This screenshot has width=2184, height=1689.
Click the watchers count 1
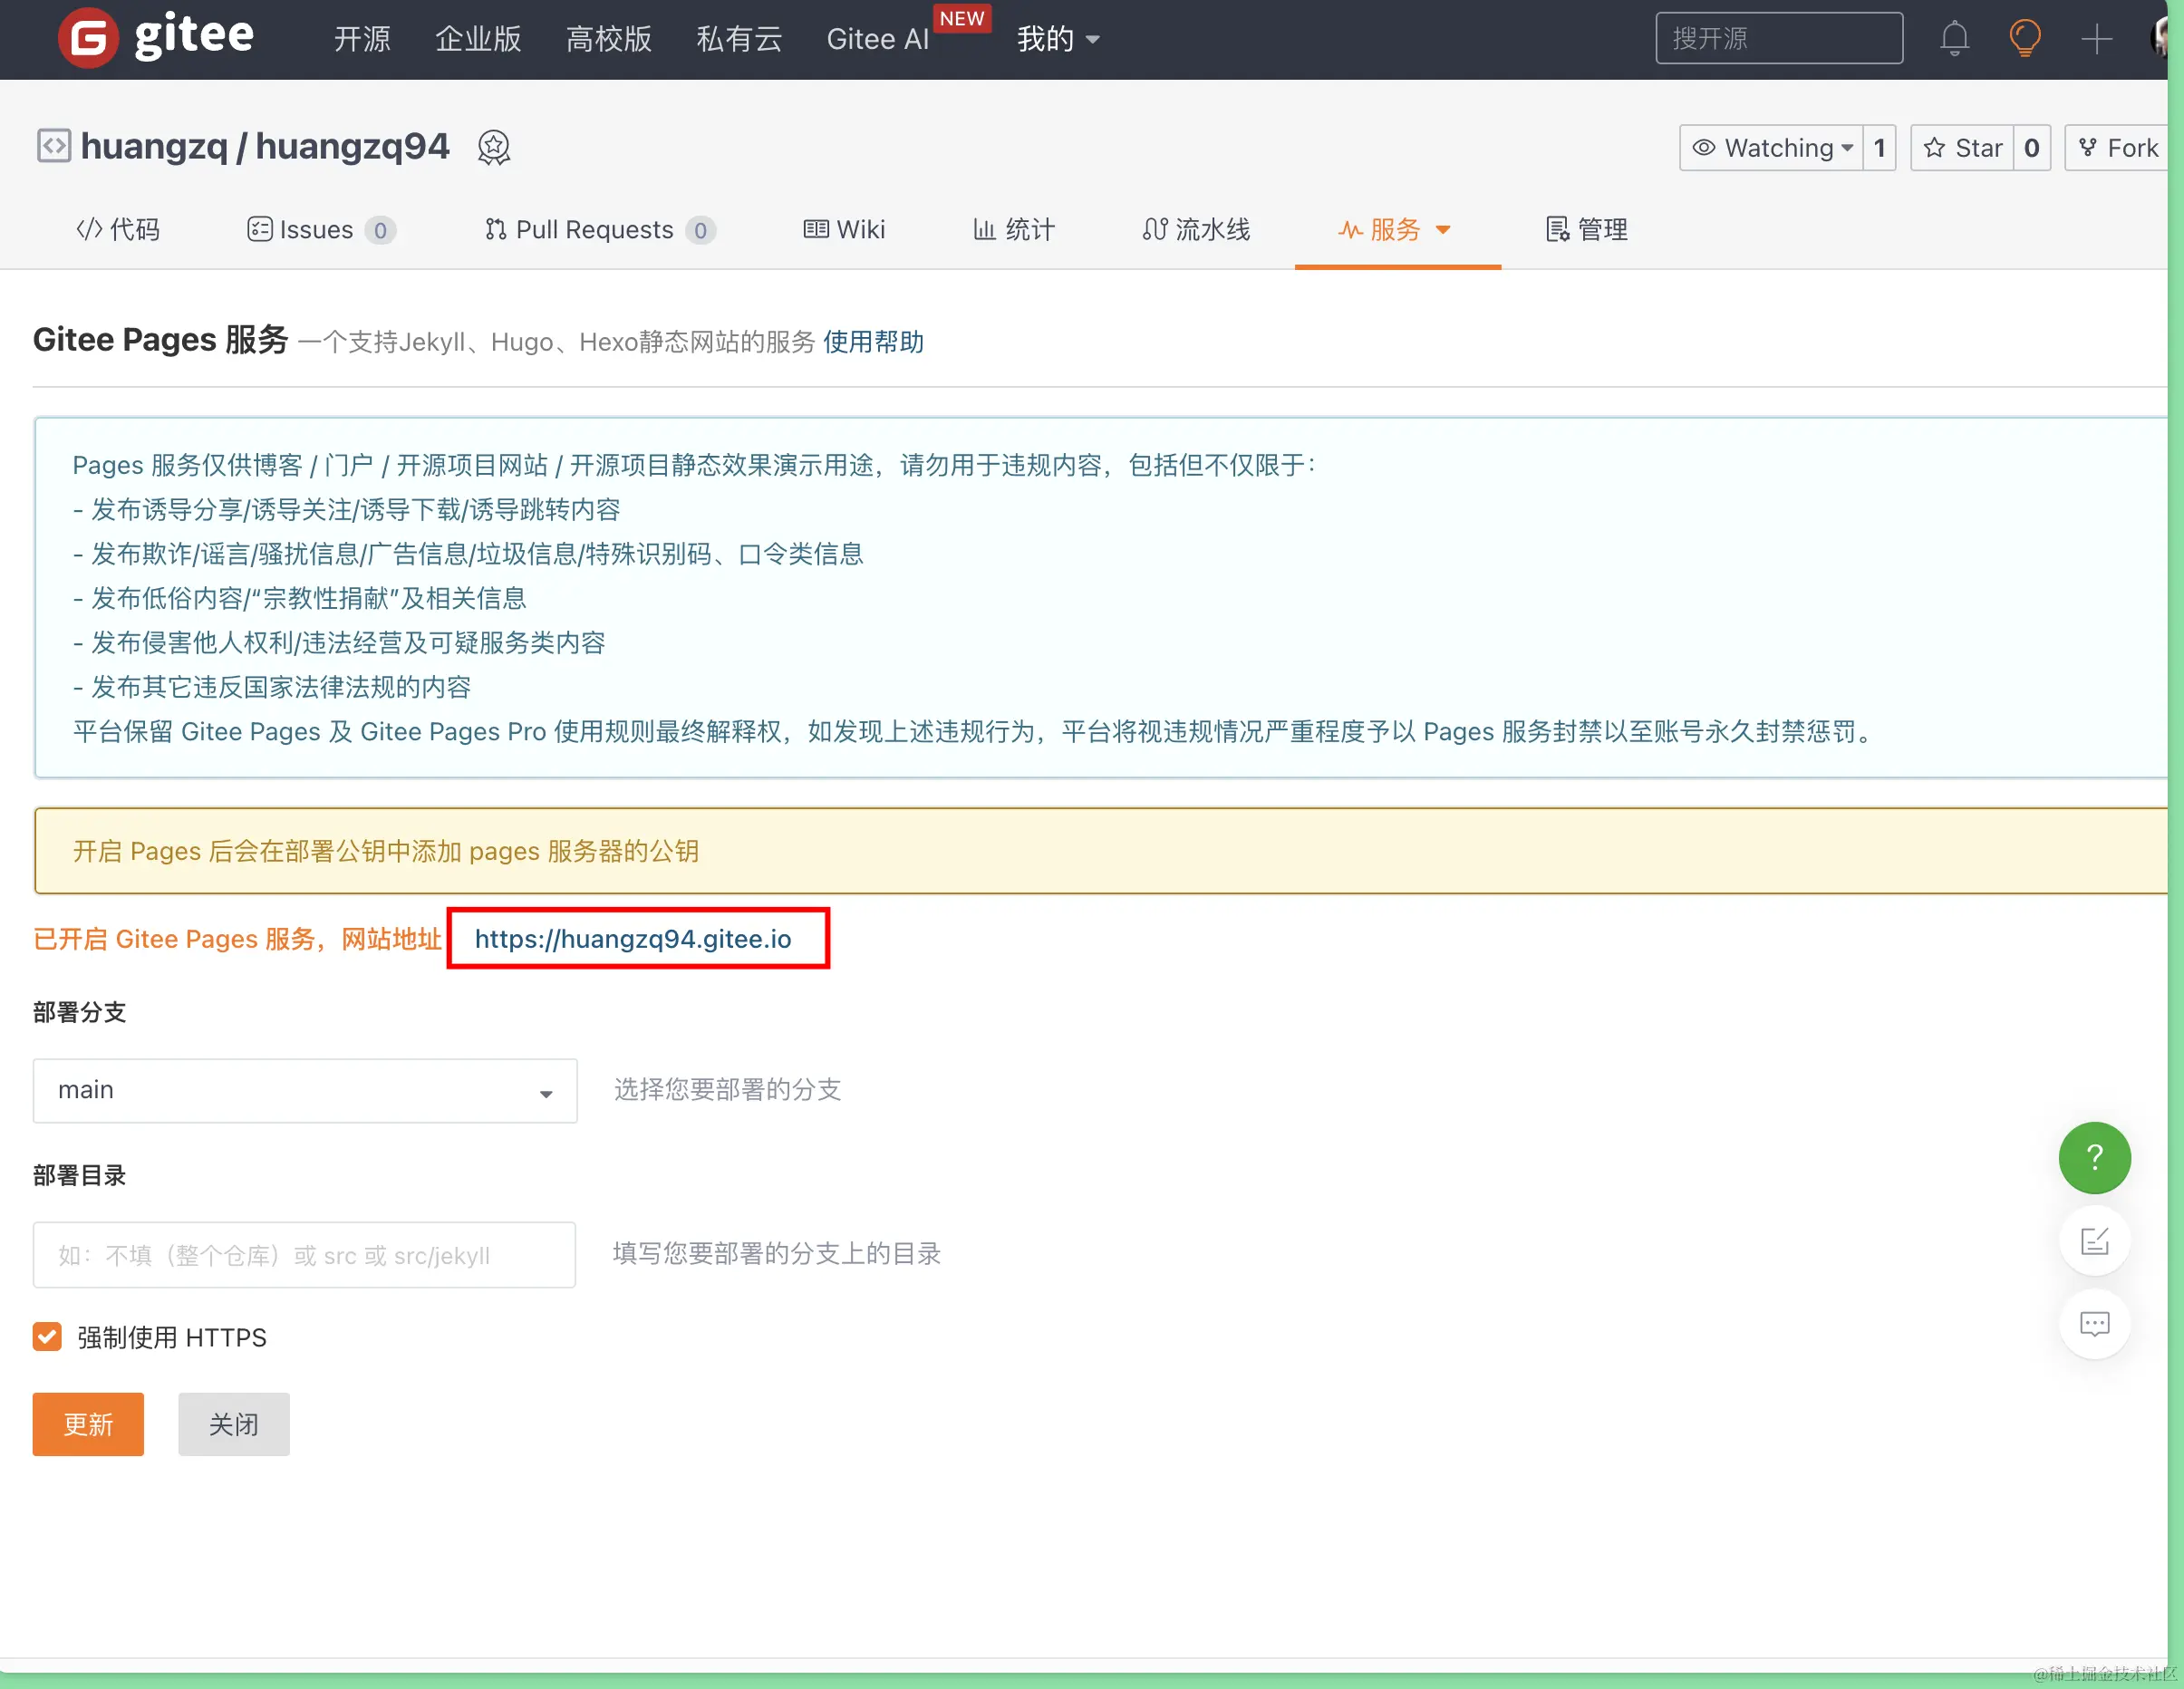coord(1880,148)
